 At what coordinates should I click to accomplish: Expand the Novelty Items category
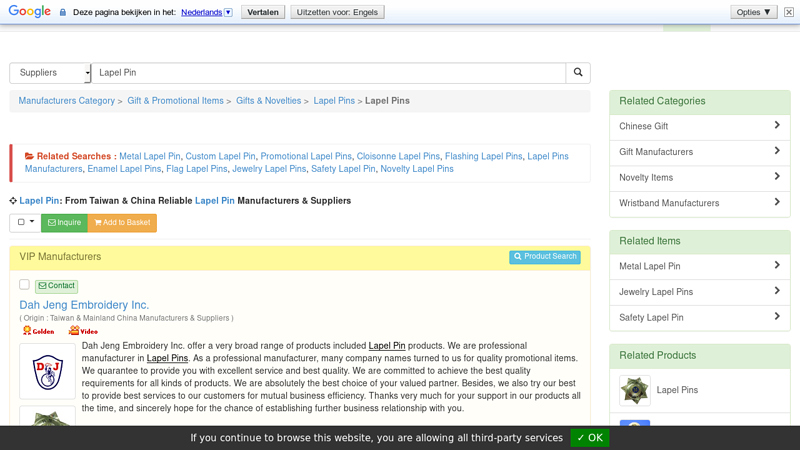click(x=699, y=178)
